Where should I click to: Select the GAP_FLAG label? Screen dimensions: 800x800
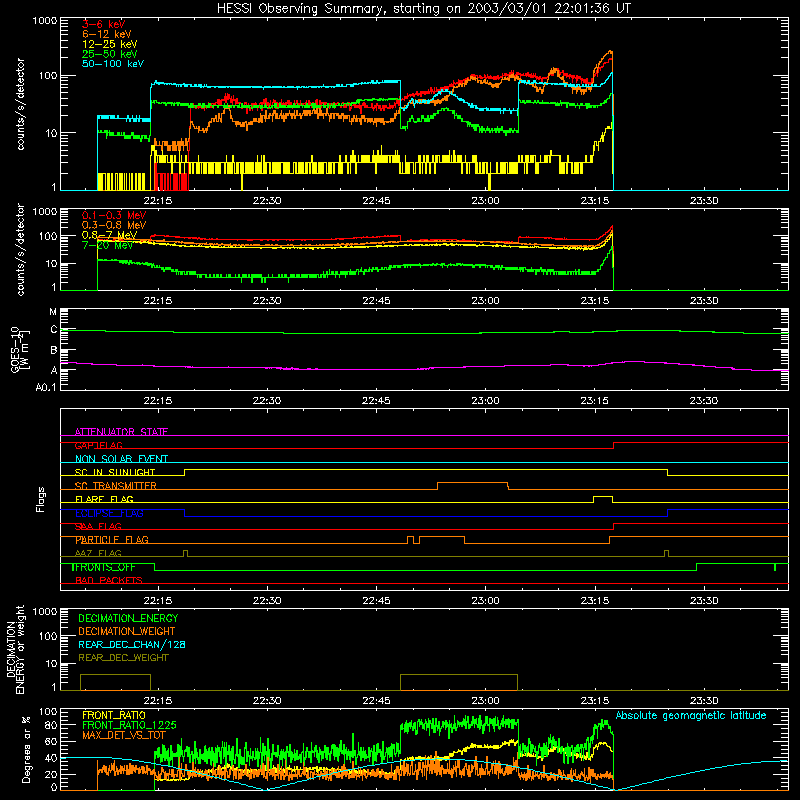pyautogui.click(x=98, y=445)
